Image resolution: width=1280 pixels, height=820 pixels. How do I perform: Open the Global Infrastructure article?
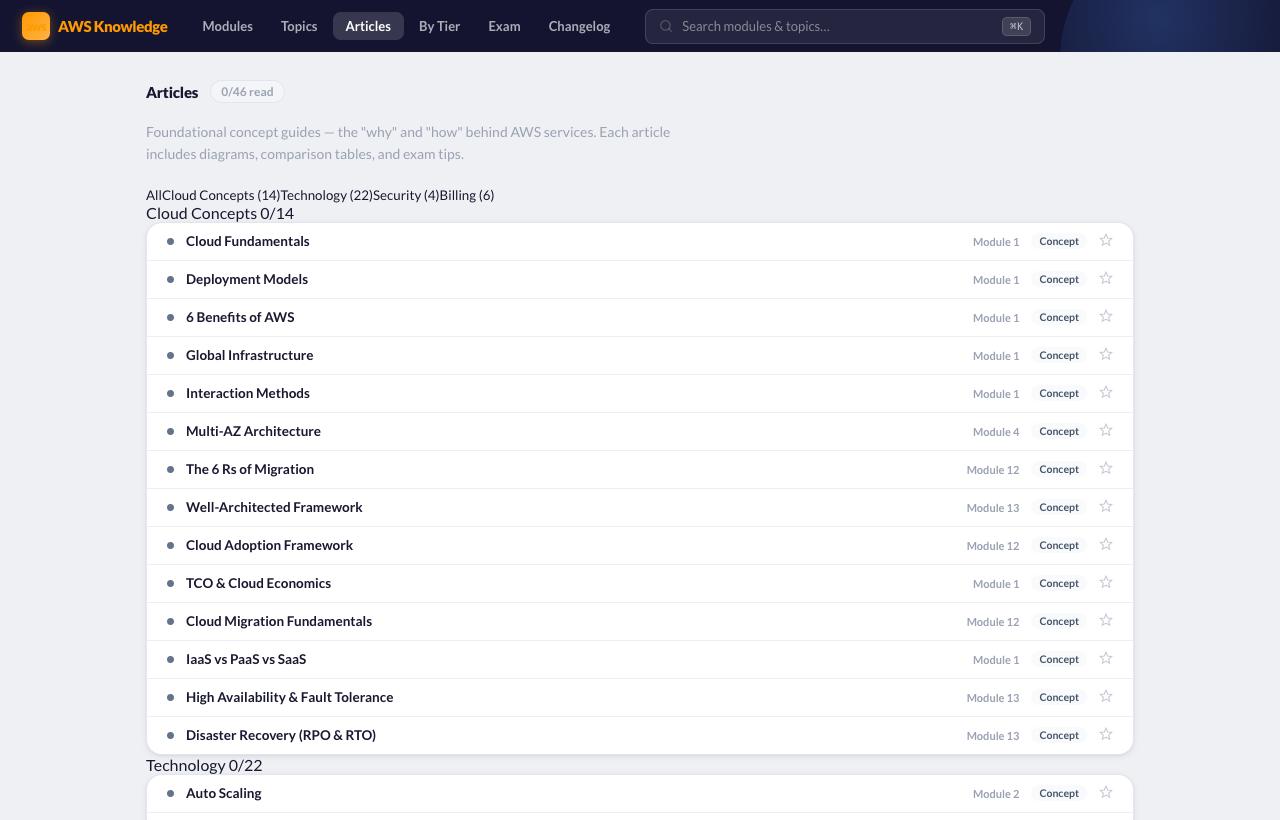(640, 355)
